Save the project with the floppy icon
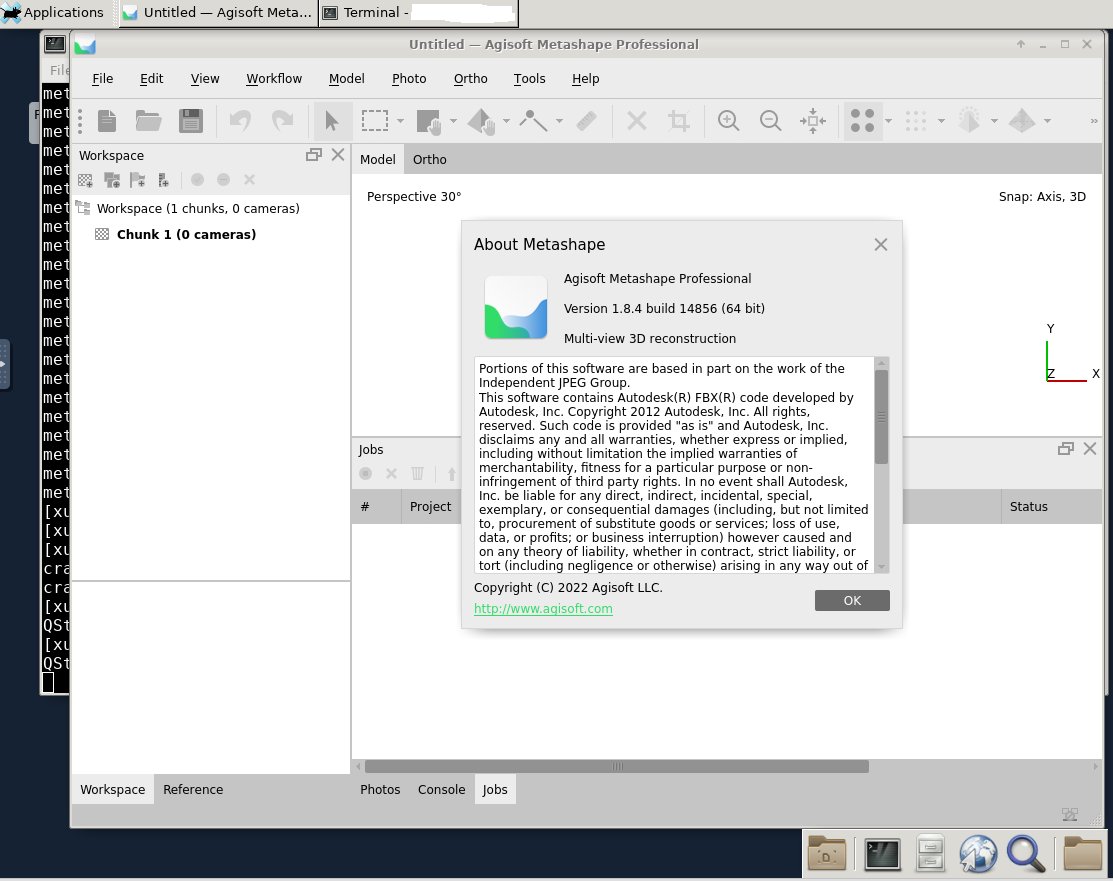The height and width of the screenshot is (881, 1113). point(191,121)
